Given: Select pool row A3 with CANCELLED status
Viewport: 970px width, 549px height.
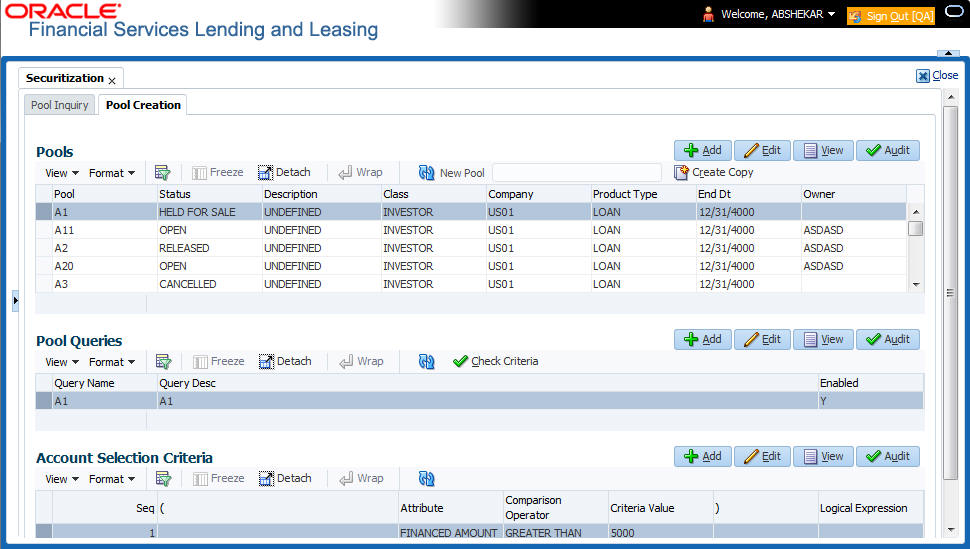Looking at the screenshot, I should [x=471, y=284].
